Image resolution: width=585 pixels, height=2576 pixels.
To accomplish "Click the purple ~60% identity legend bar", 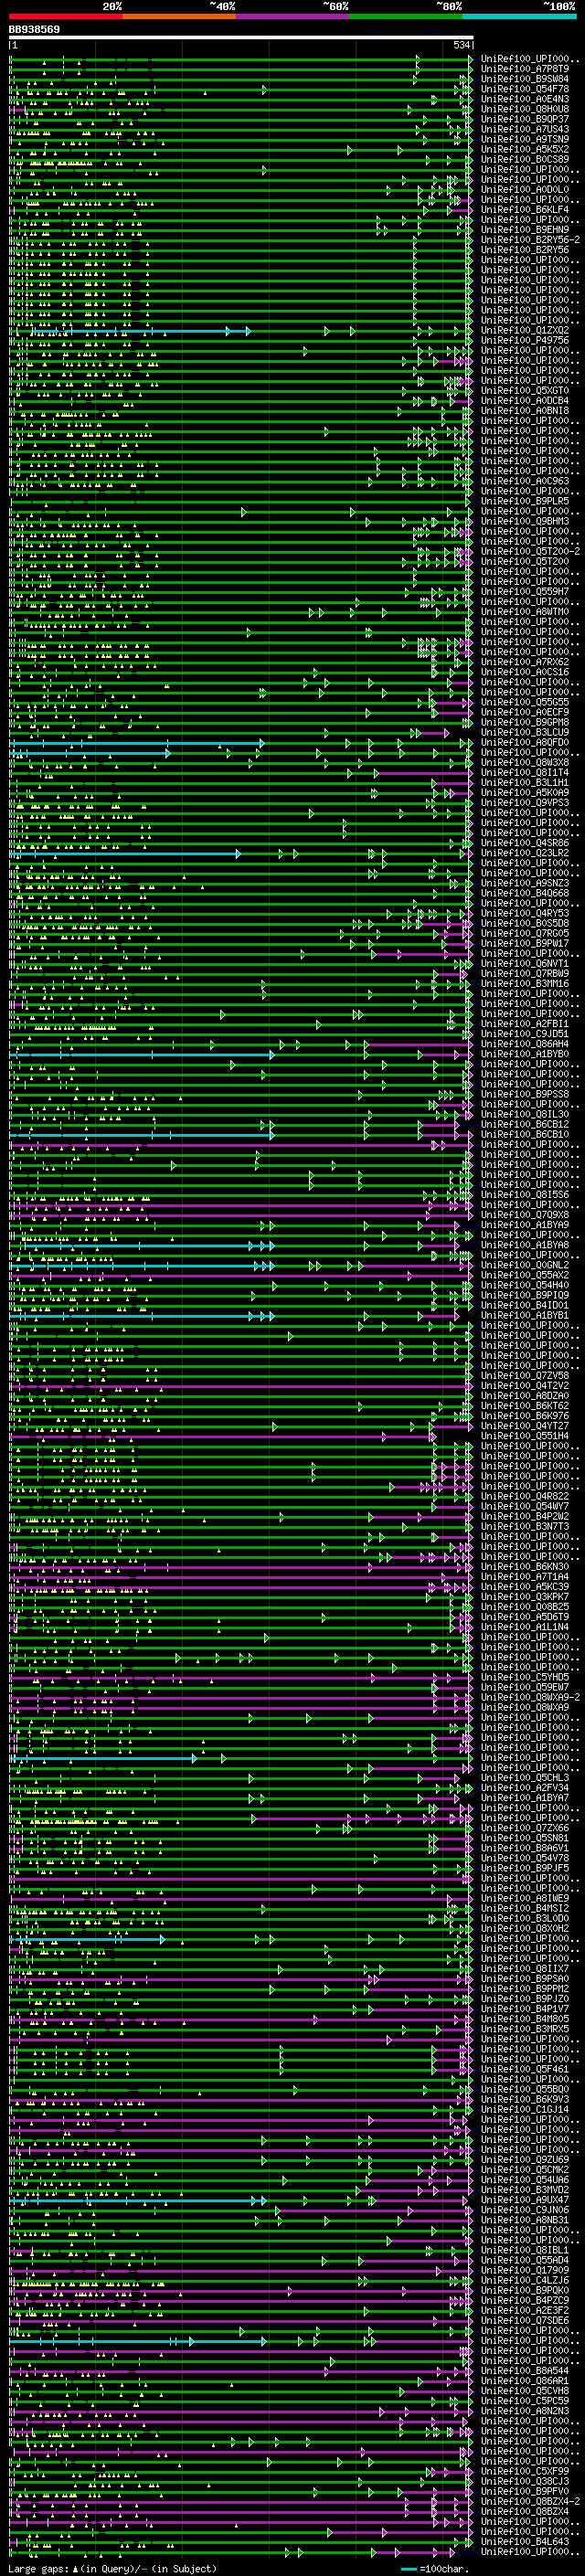I will tap(293, 16).
